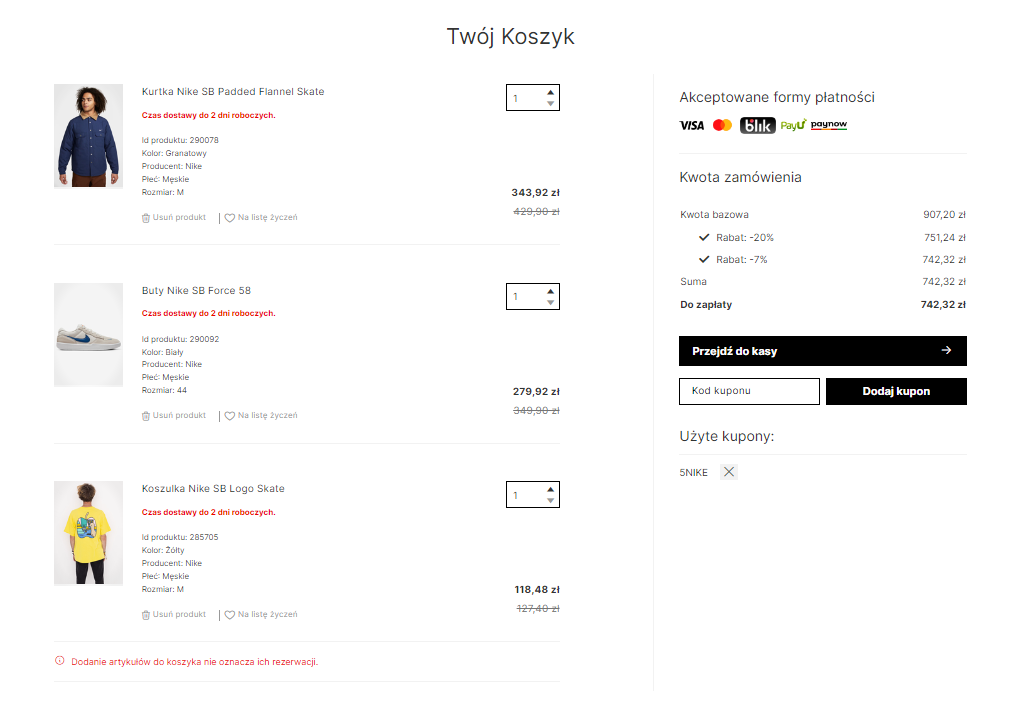Screen dimensions: 1026x704
Task: Click the Przejdź do kasy button
Action: (x=823, y=351)
